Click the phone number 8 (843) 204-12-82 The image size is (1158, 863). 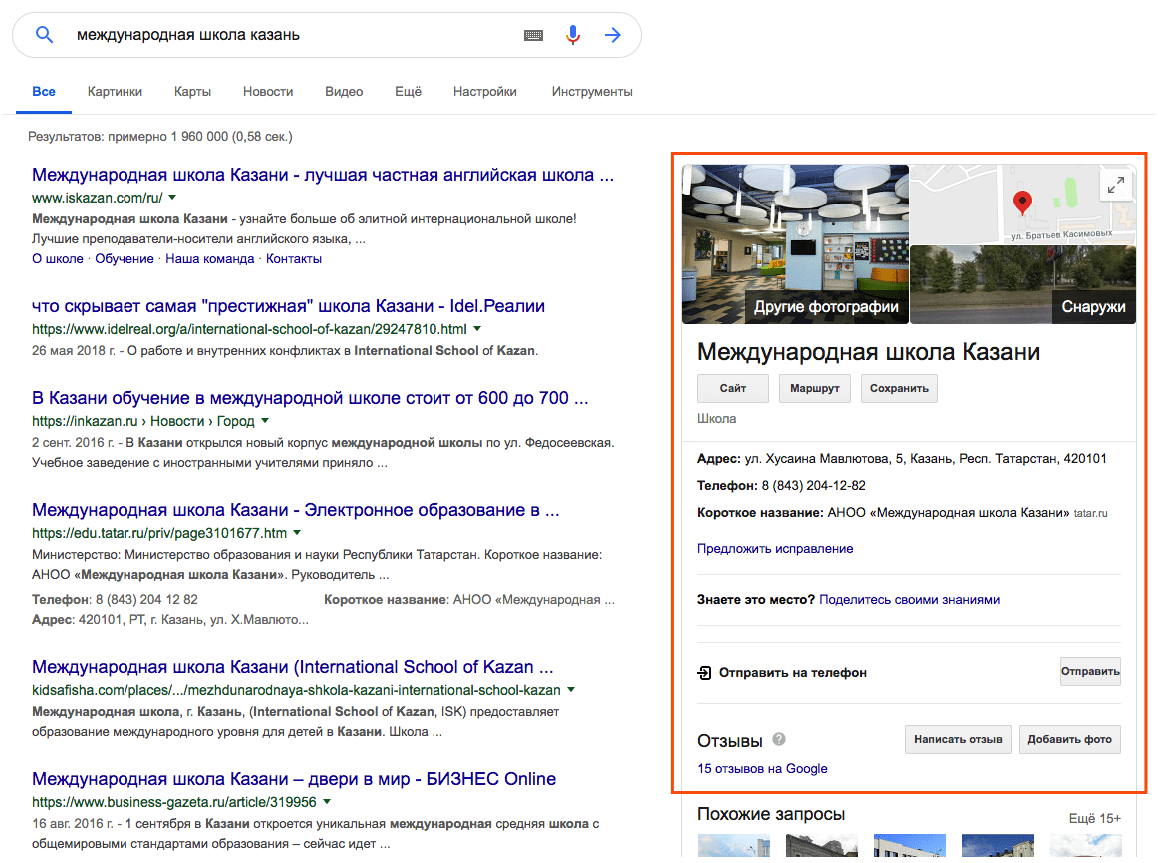click(x=814, y=486)
